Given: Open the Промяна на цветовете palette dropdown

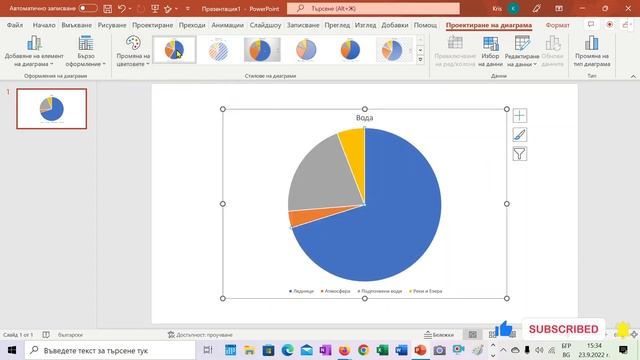Looking at the screenshot, I should click(133, 51).
